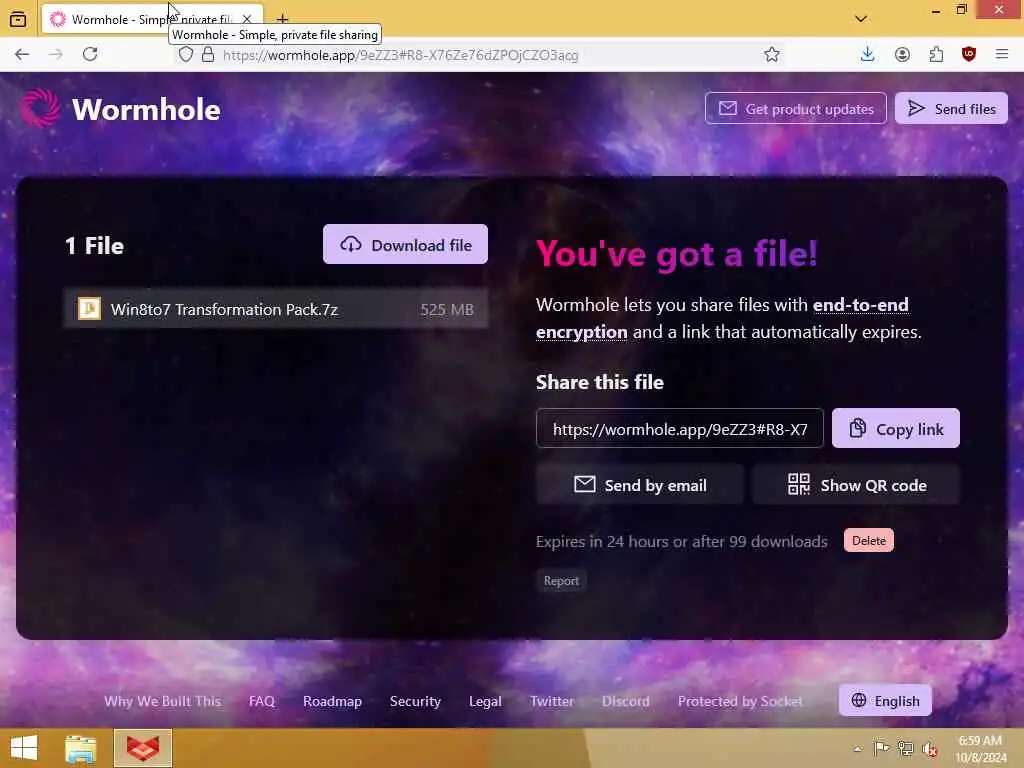Click the 7z archive file icon
The image size is (1024, 768).
point(89,308)
